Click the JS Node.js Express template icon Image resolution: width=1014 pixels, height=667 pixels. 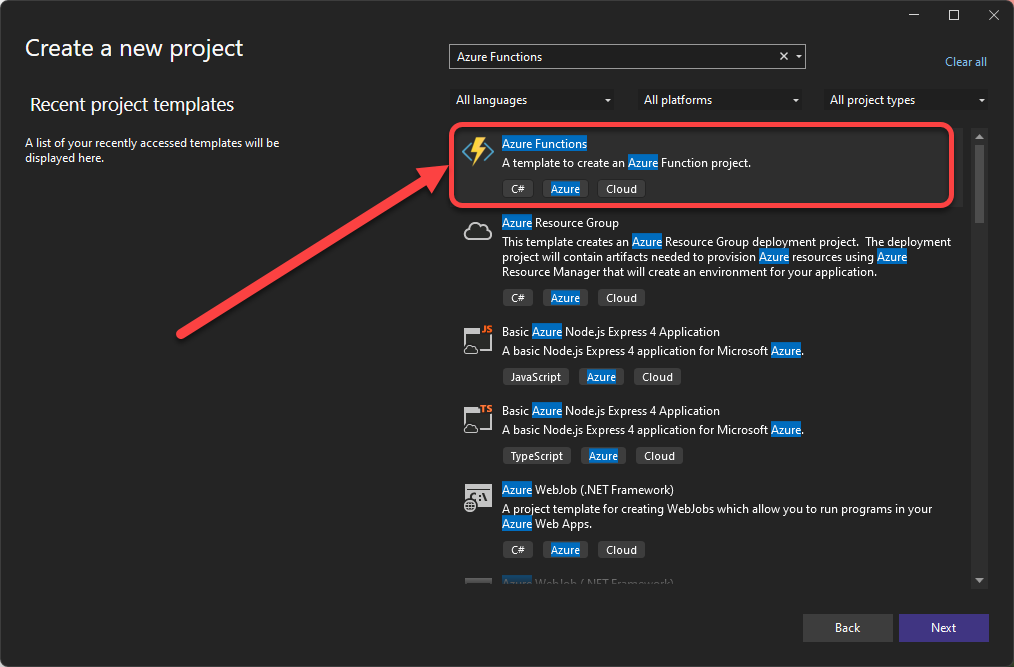tap(478, 340)
